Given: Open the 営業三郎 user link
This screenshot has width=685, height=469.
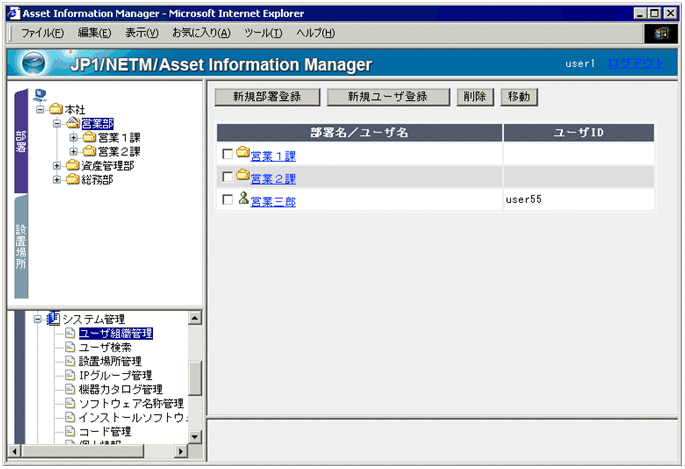Looking at the screenshot, I should tap(273, 201).
